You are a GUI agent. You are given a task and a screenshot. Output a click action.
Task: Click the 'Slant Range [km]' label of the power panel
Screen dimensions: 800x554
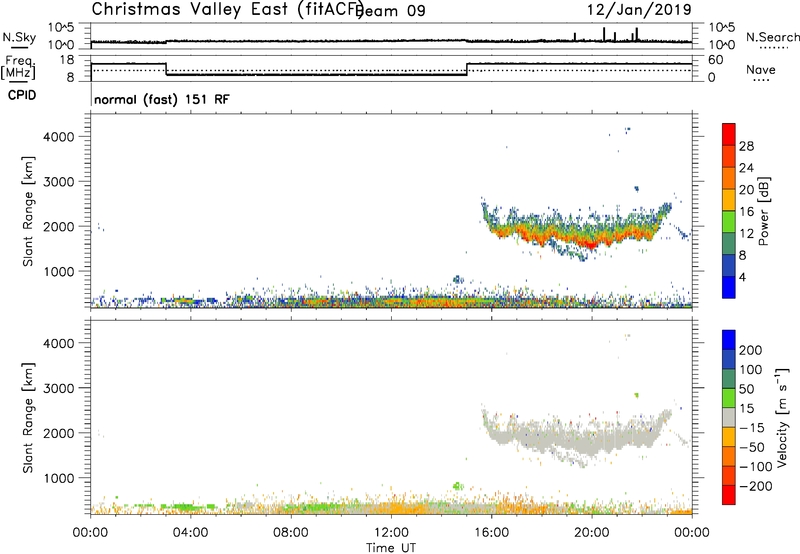pos(28,211)
